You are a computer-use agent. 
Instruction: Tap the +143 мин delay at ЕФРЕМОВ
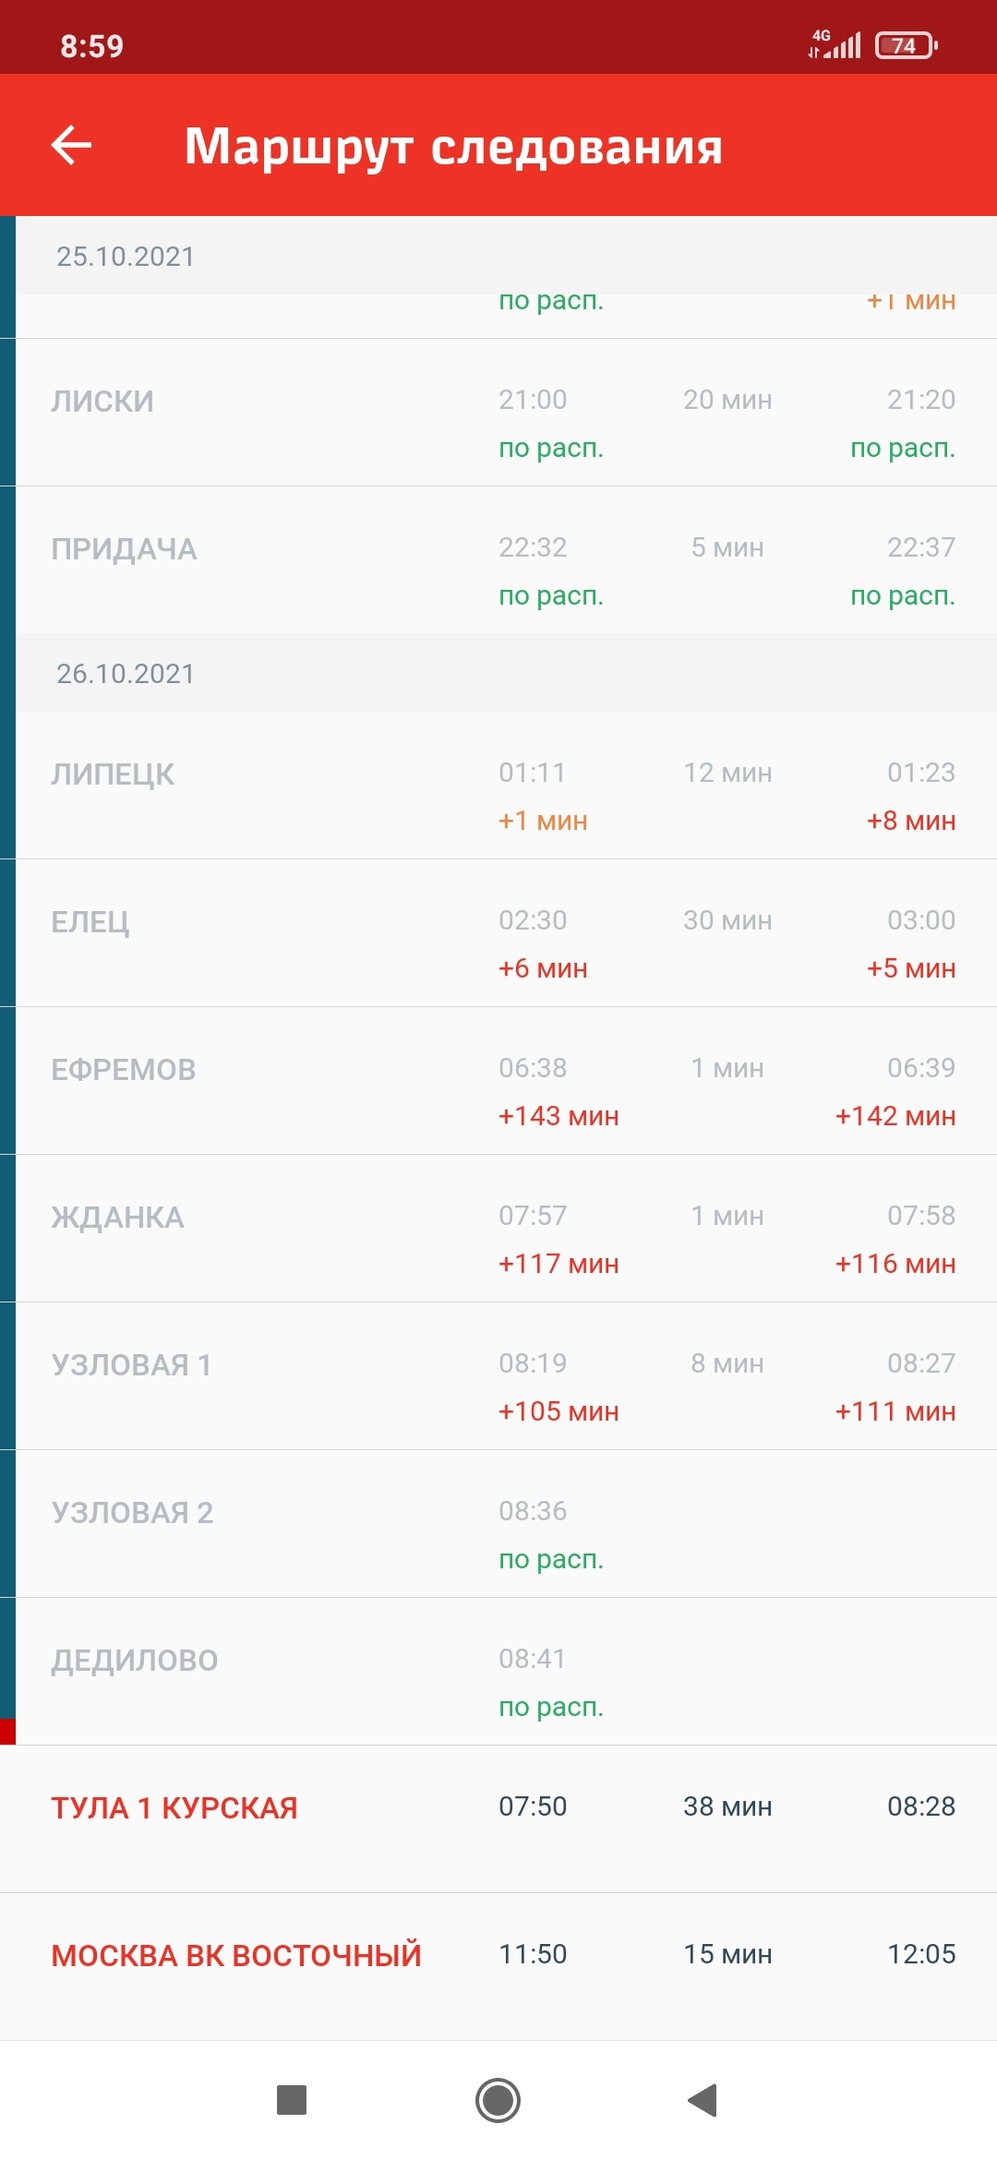pyautogui.click(x=558, y=1116)
